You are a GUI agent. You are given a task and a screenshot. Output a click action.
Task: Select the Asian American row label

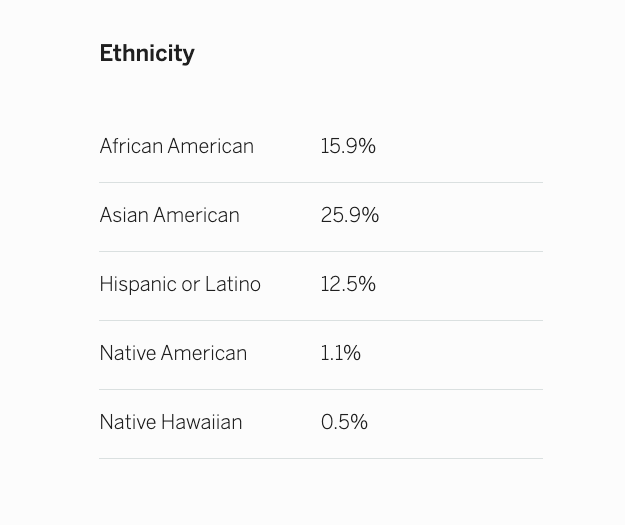(x=169, y=216)
